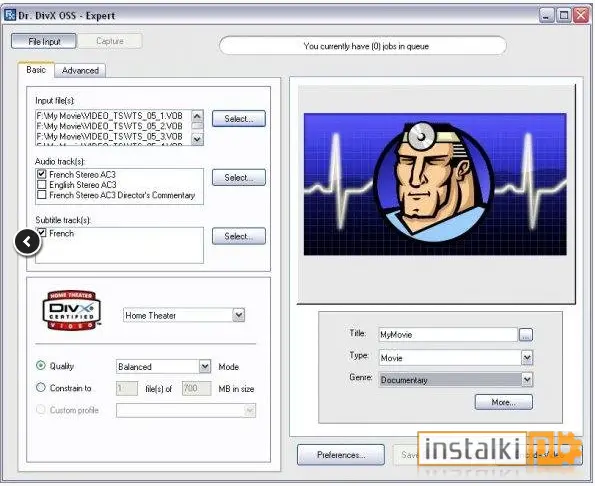
Task: Minimize the Dr. DivX window
Action: [546, 16]
